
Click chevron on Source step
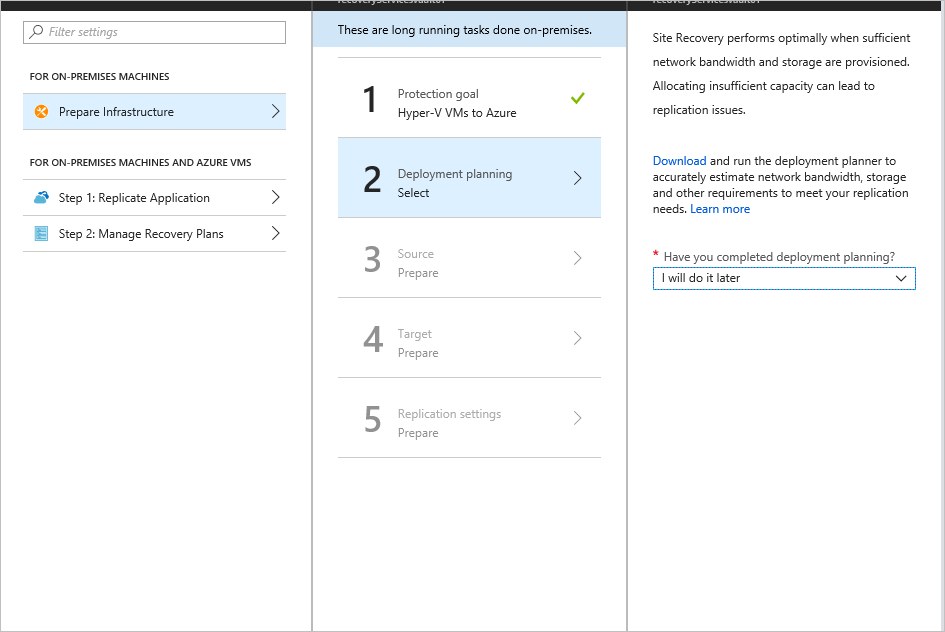[x=577, y=258]
